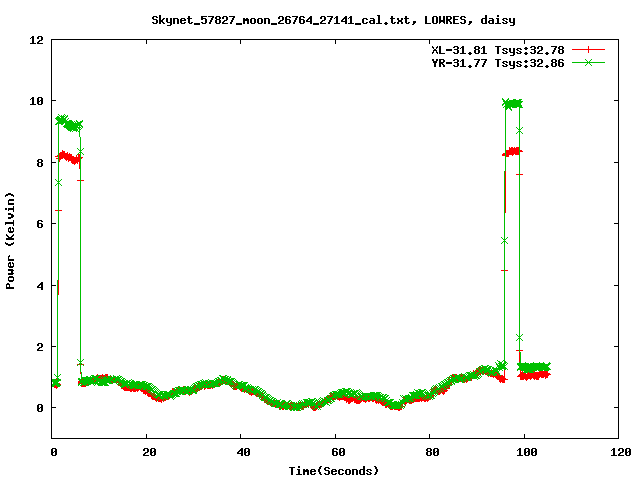The image size is (640, 480).
Task: Click y-axis tick label 12
Action: click(x=36, y=40)
